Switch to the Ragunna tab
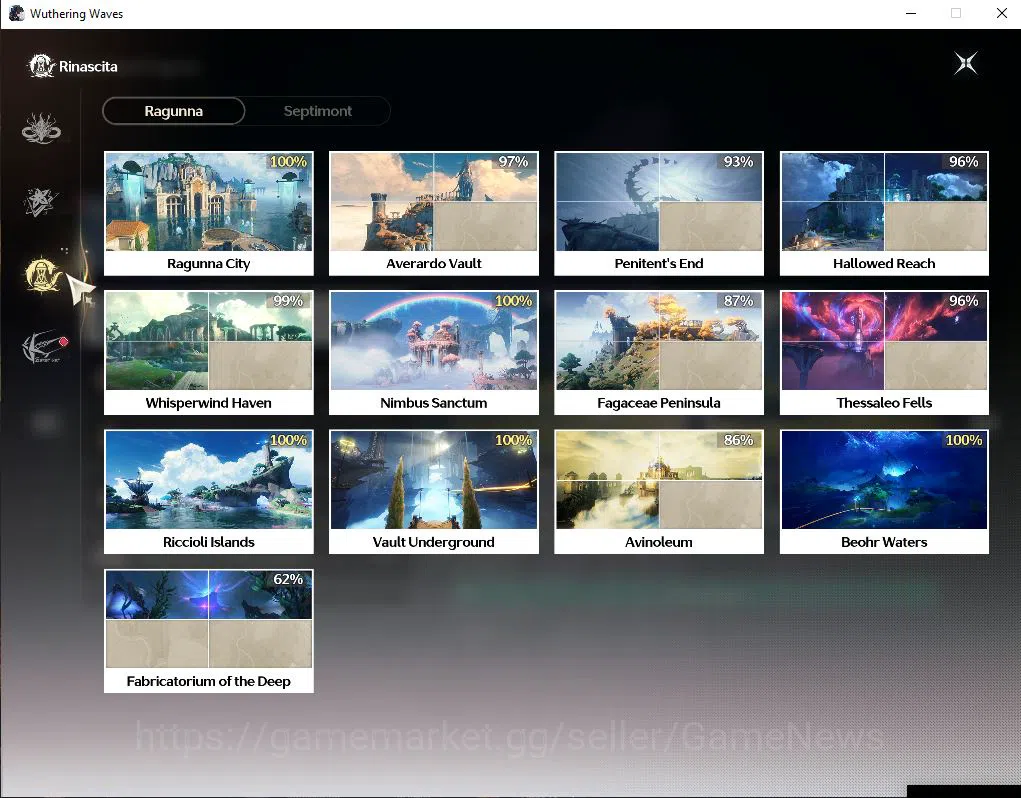Image resolution: width=1021 pixels, height=798 pixels. 173,111
